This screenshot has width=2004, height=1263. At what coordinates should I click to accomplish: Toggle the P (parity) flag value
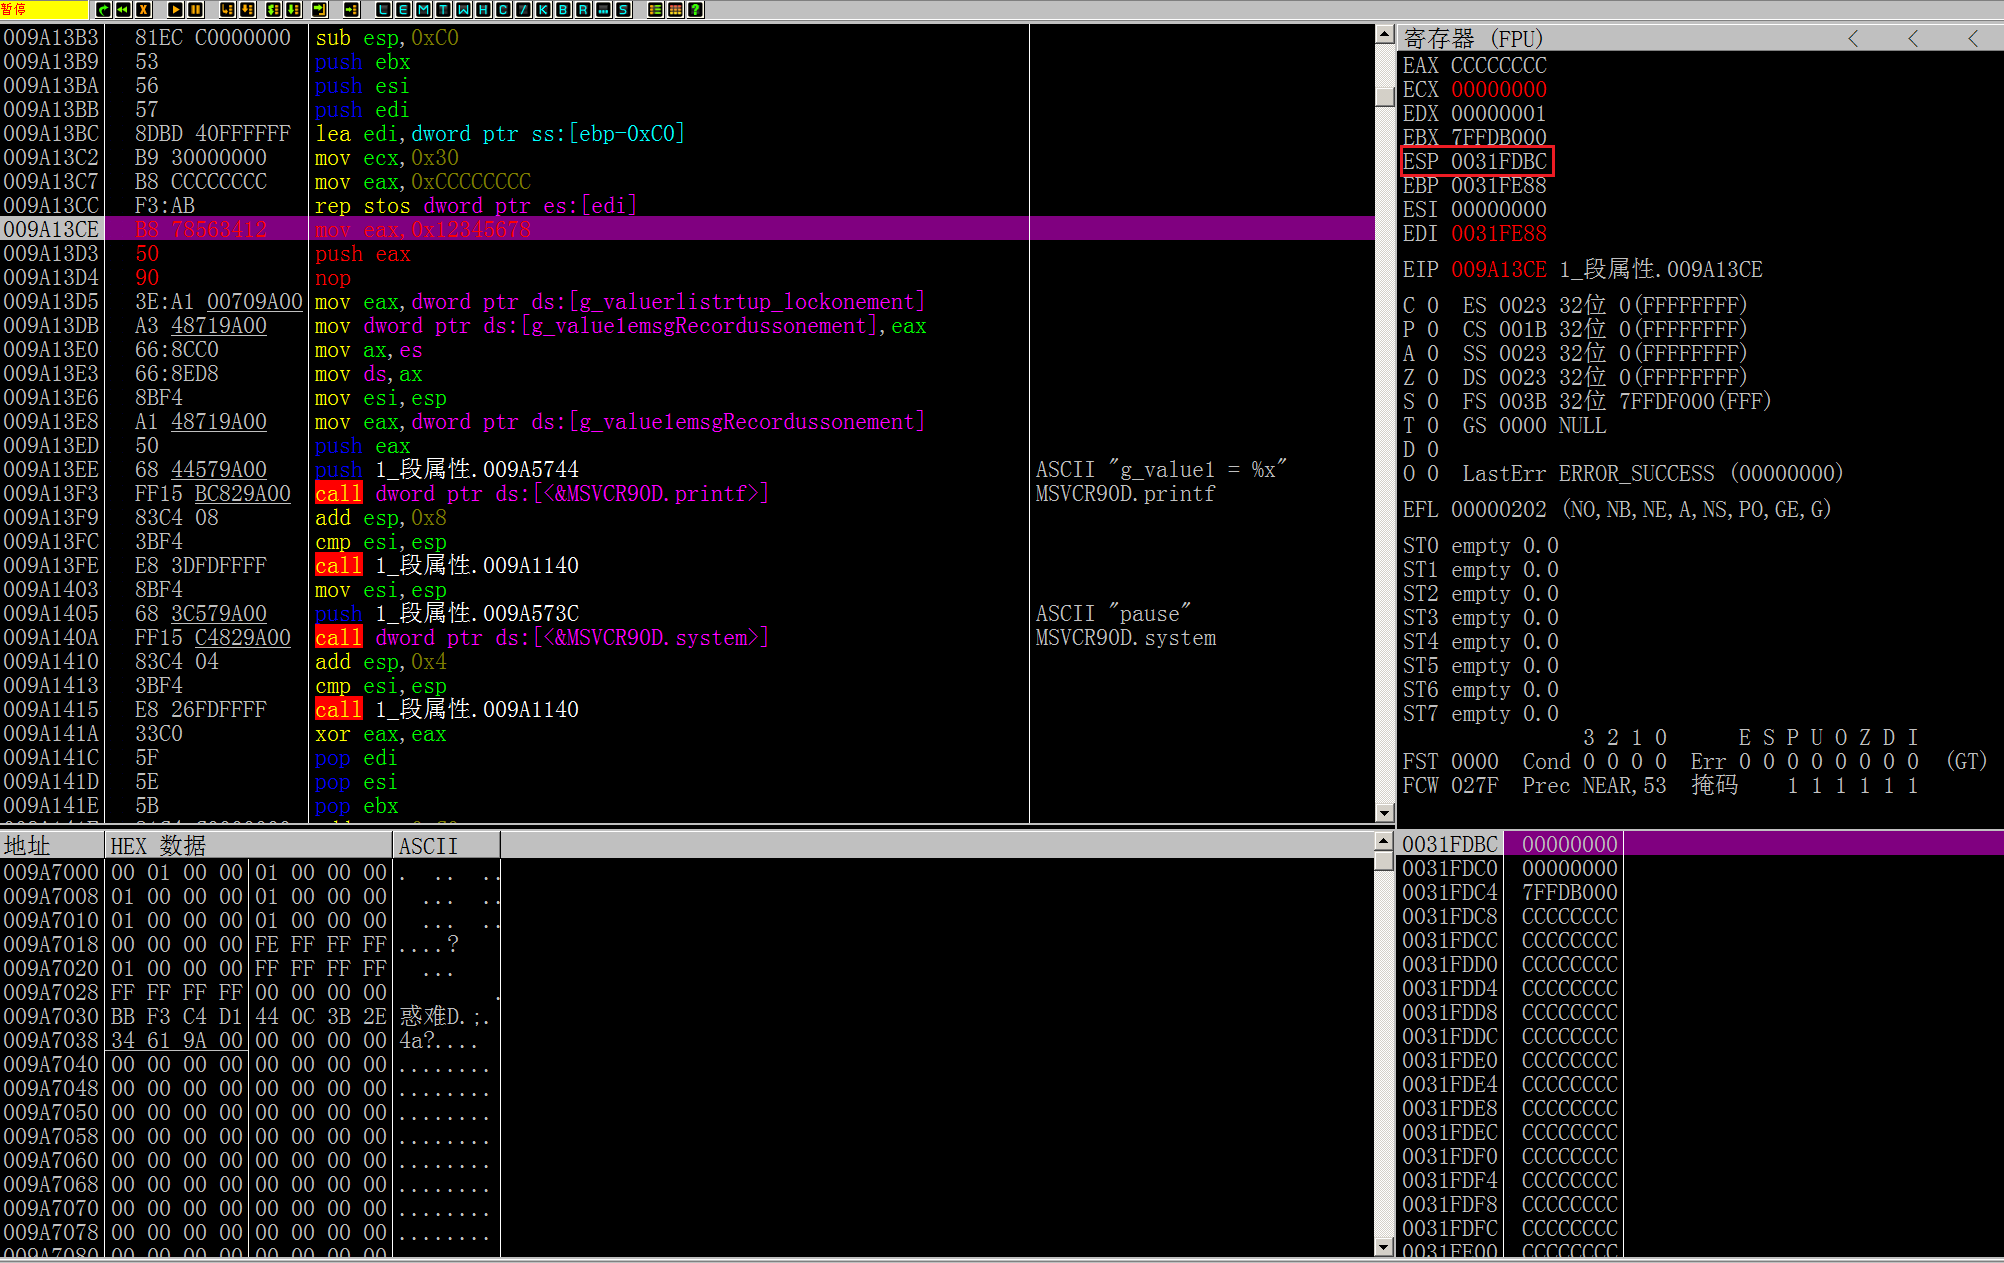[1433, 330]
